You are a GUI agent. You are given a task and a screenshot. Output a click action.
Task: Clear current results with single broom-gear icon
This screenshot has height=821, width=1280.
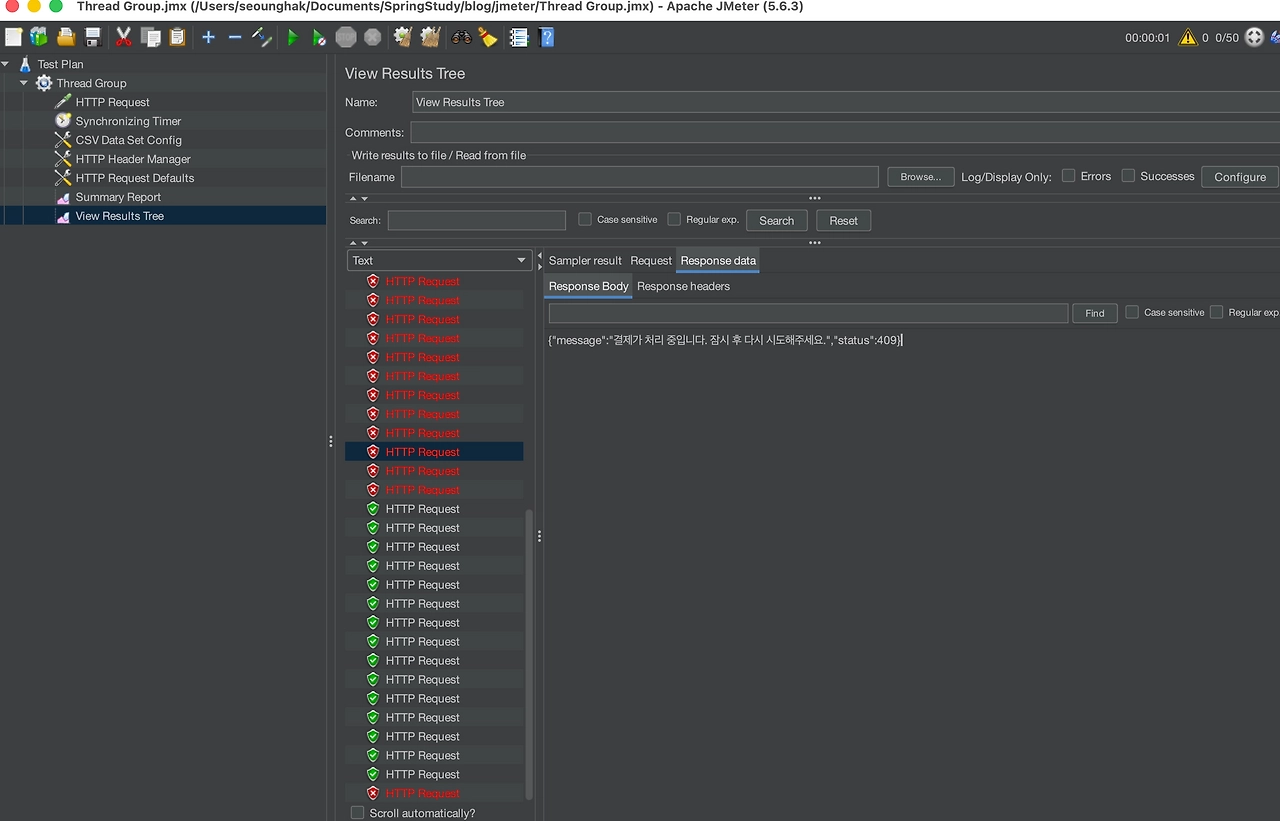click(x=403, y=37)
